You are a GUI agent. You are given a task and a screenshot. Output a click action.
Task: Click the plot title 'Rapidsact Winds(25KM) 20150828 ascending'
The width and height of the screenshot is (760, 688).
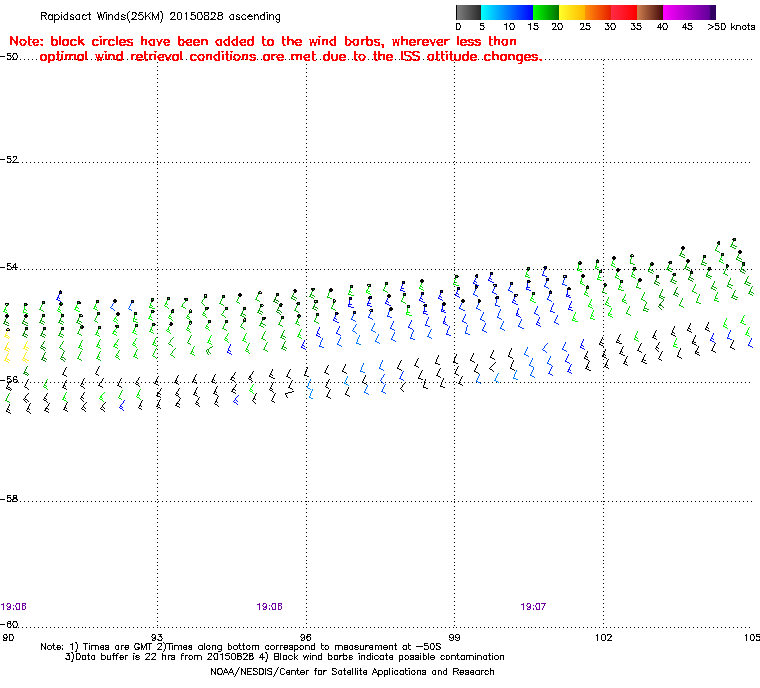pyautogui.click(x=160, y=16)
